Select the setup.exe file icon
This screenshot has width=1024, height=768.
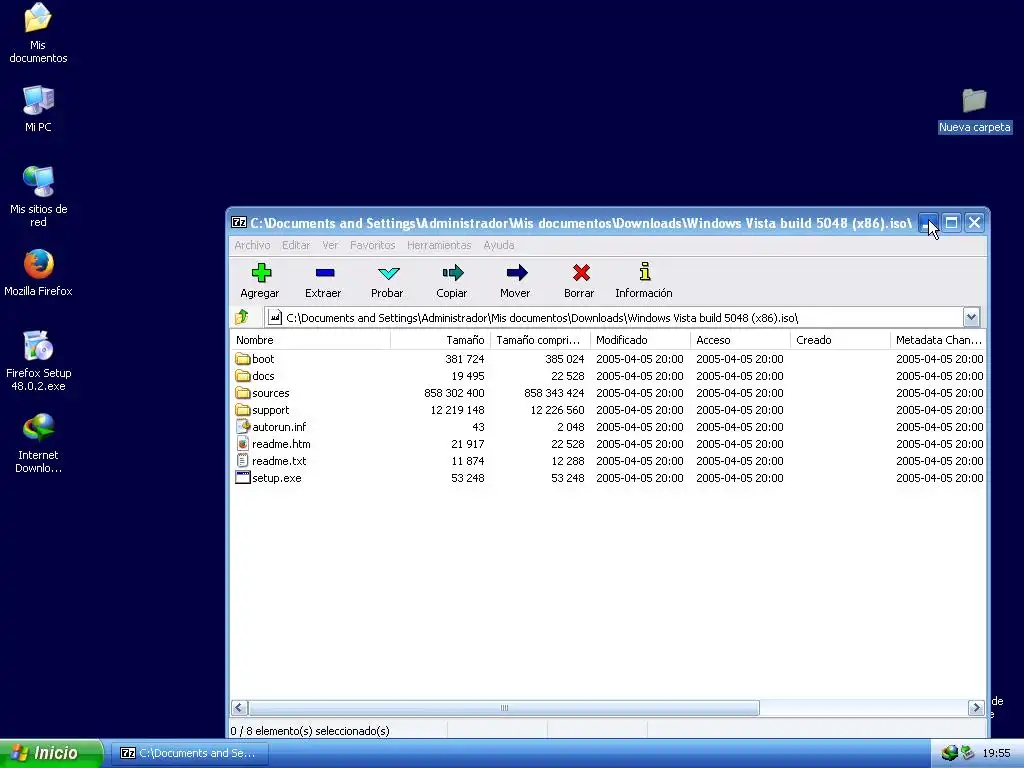click(243, 477)
